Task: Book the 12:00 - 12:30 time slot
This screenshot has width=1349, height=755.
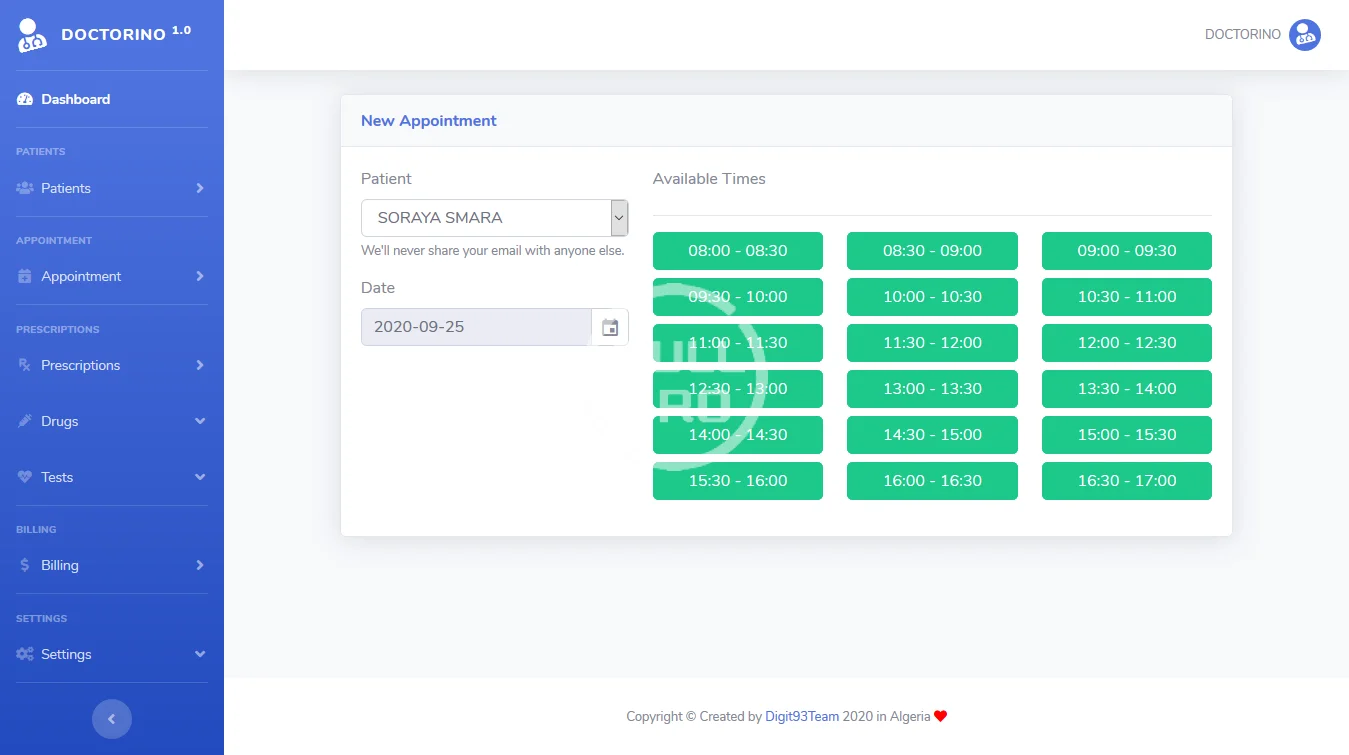Action: pos(1126,343)
